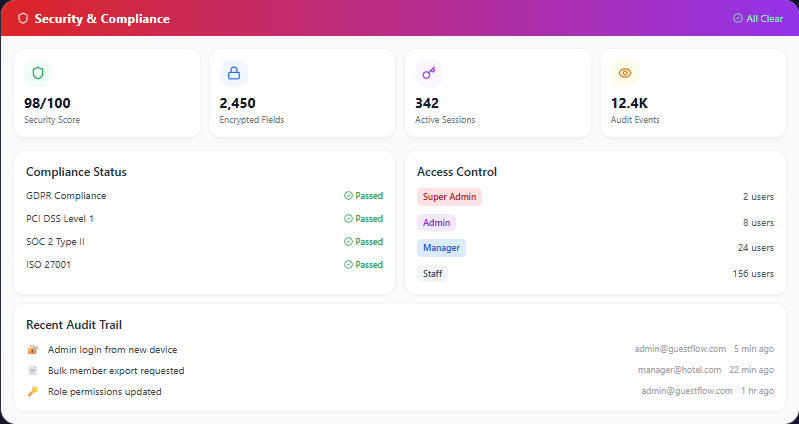Select the Manager role badge
The image size is (799, 424).
(x=441, y=248)
